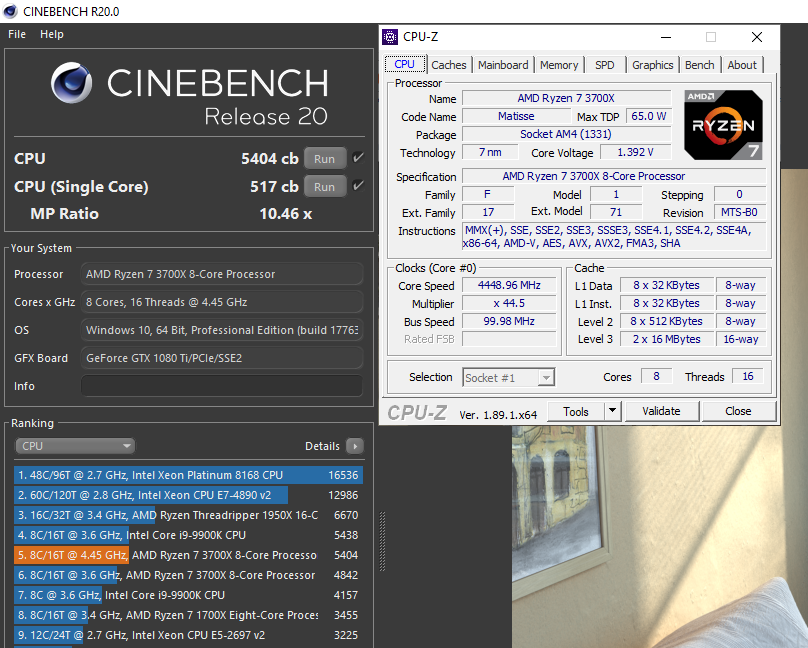
Task: Click the Tools button in CPU-Z
Action: pos(576,411)
